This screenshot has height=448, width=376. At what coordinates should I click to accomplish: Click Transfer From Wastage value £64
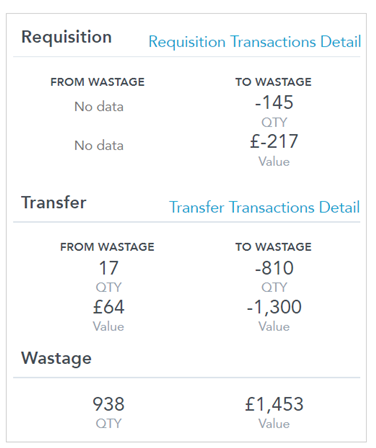point(109,307)
